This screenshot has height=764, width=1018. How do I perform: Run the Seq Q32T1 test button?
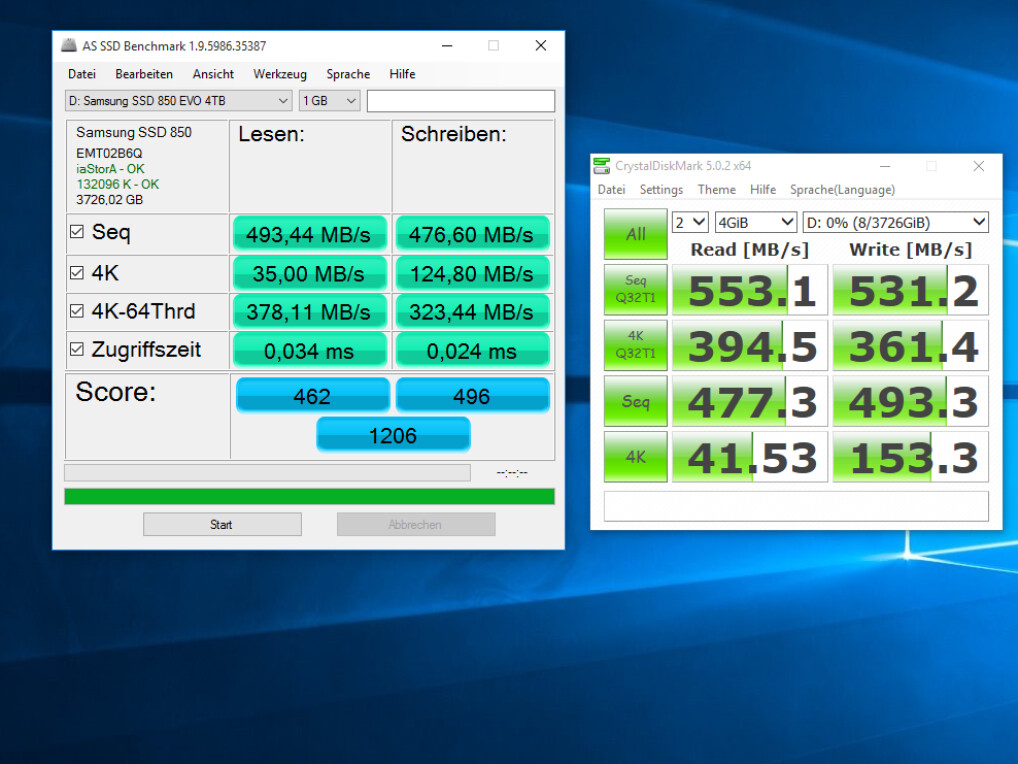[636, 290]
